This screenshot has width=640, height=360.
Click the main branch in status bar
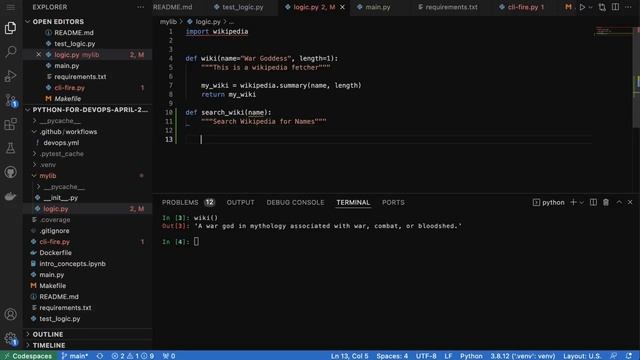point(75,356)
